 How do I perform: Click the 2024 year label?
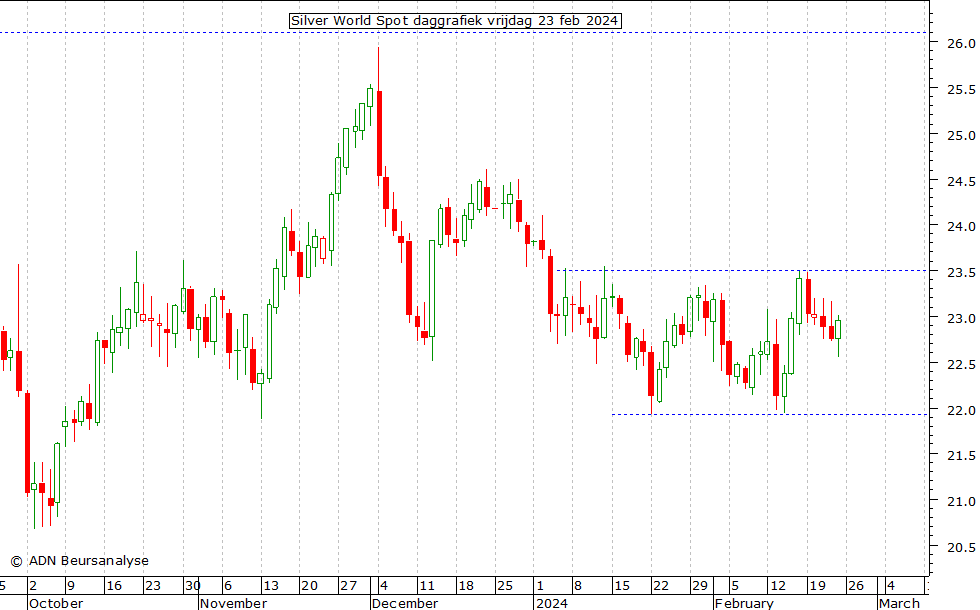(x=551, y=603)
